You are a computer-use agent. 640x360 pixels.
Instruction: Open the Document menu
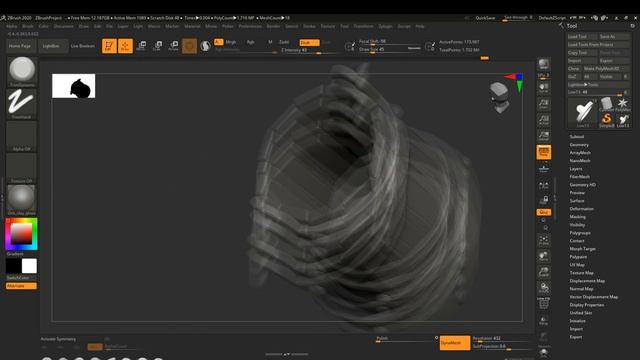coord(63,26)
